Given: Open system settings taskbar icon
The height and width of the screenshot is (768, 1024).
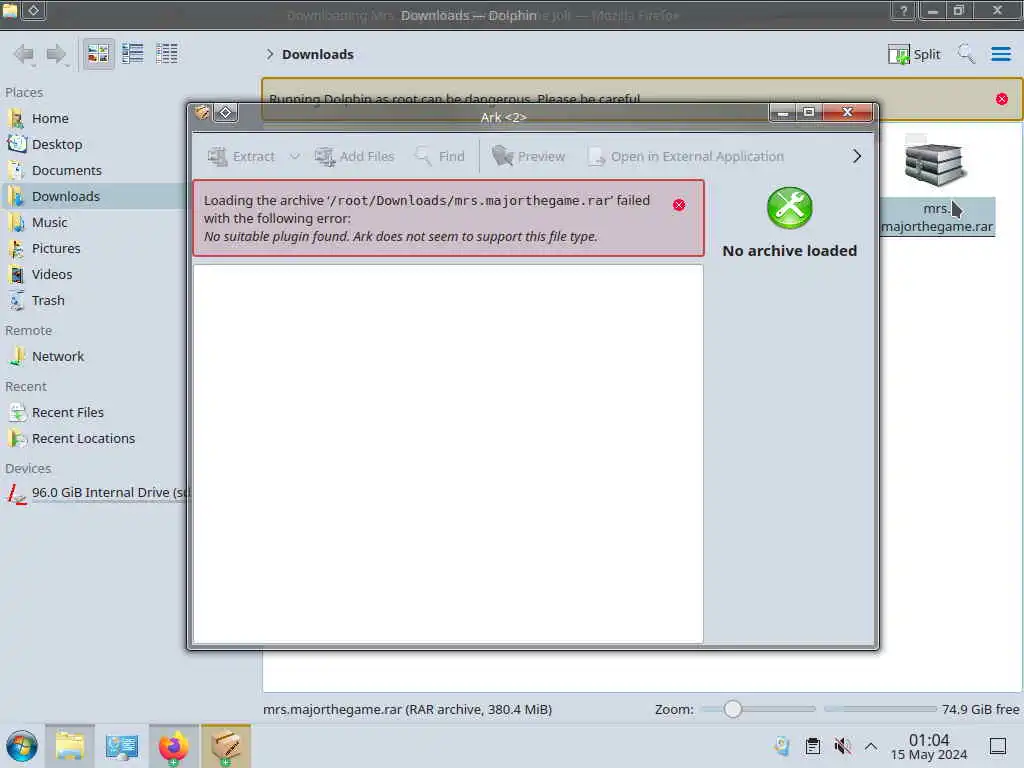Looking at the screenshot, I should pos(121,746).
